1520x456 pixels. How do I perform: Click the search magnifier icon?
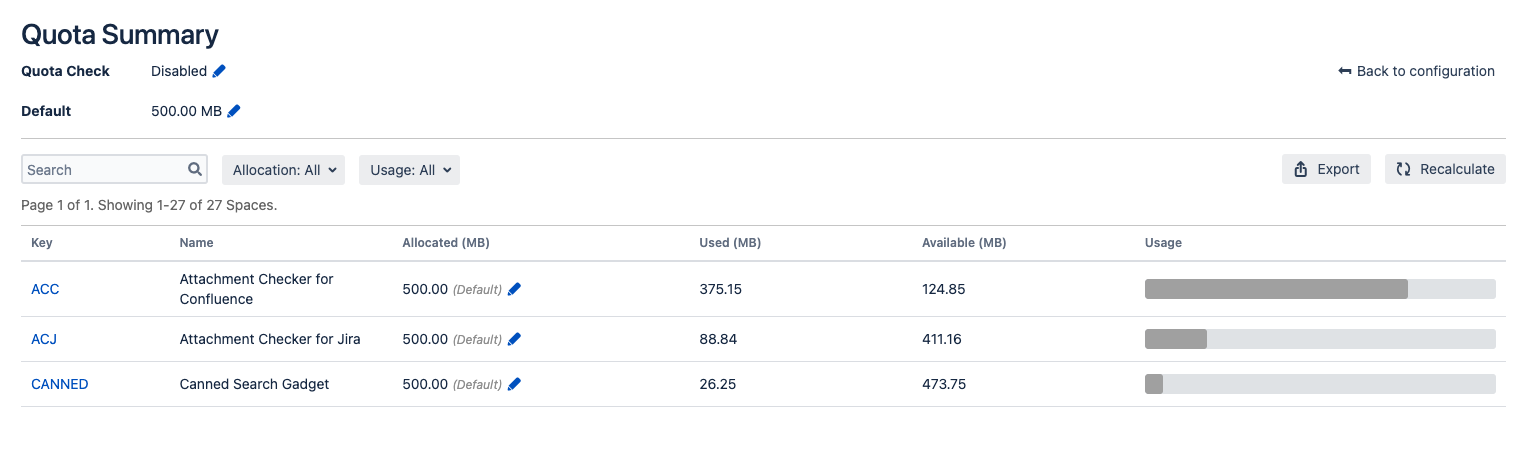195,170
